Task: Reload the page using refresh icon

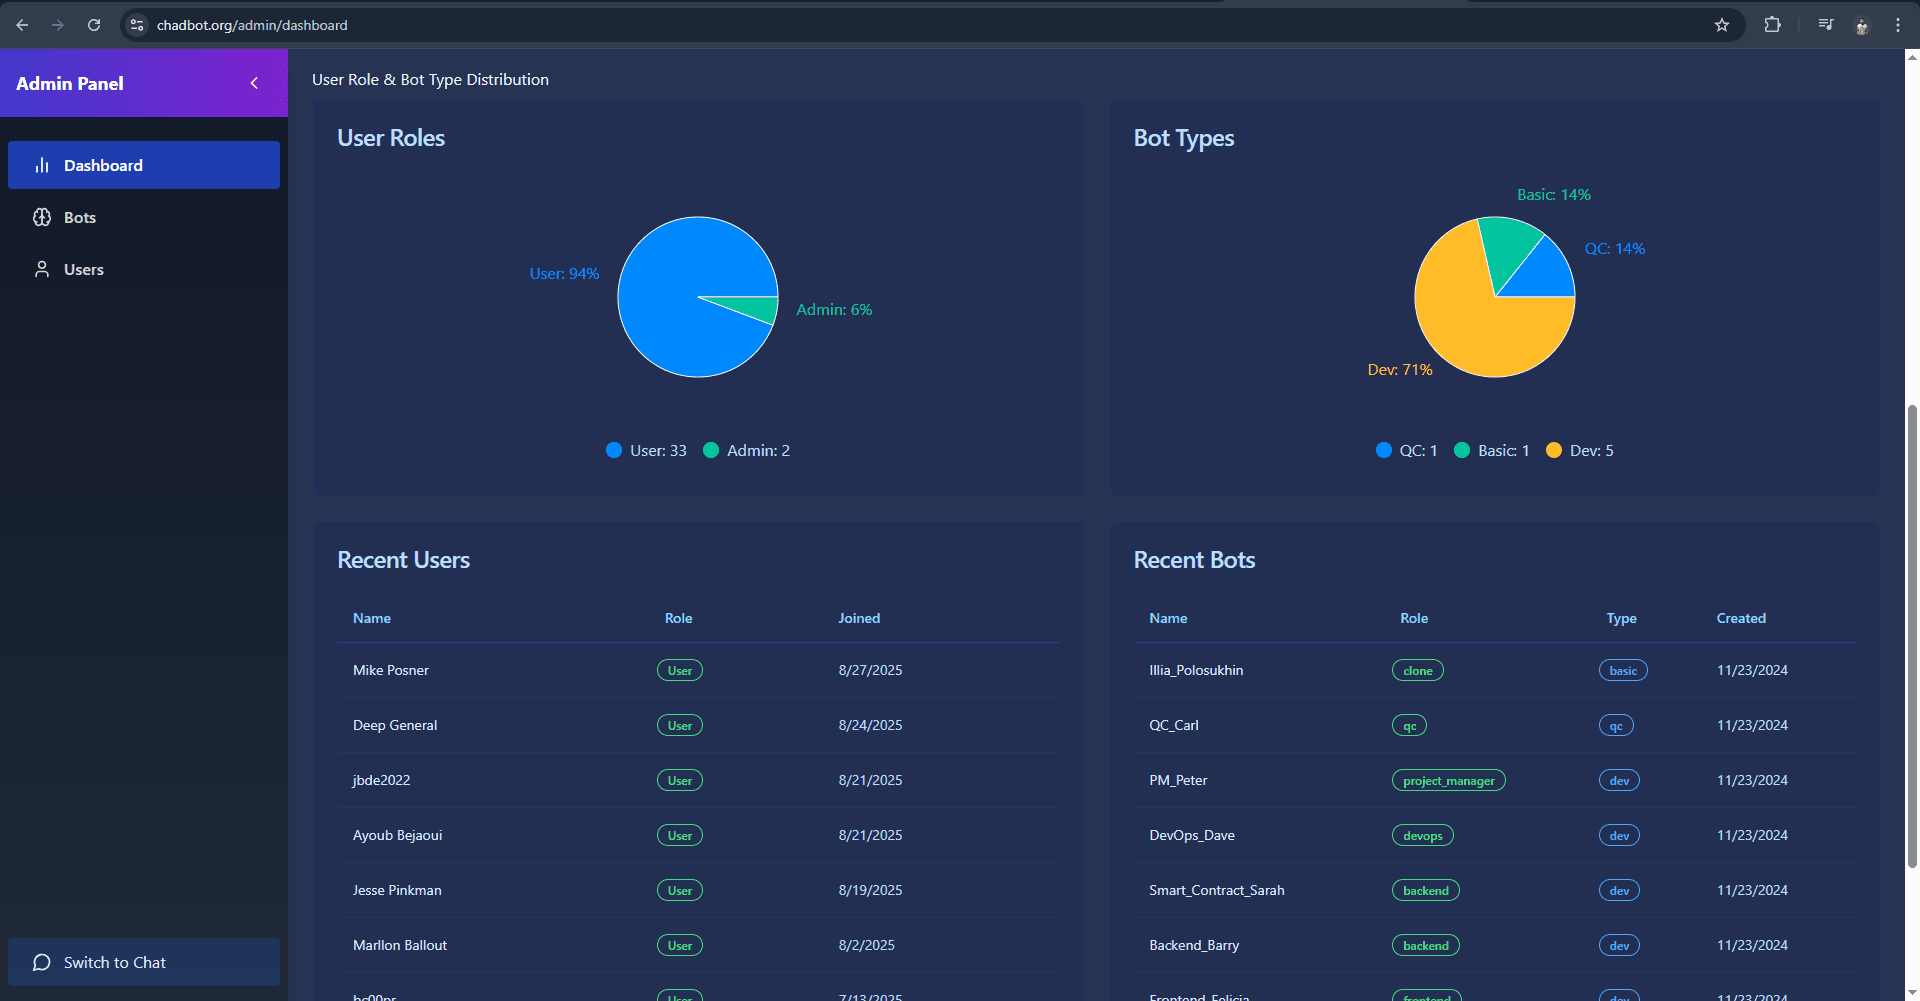Action: point(94,25)
